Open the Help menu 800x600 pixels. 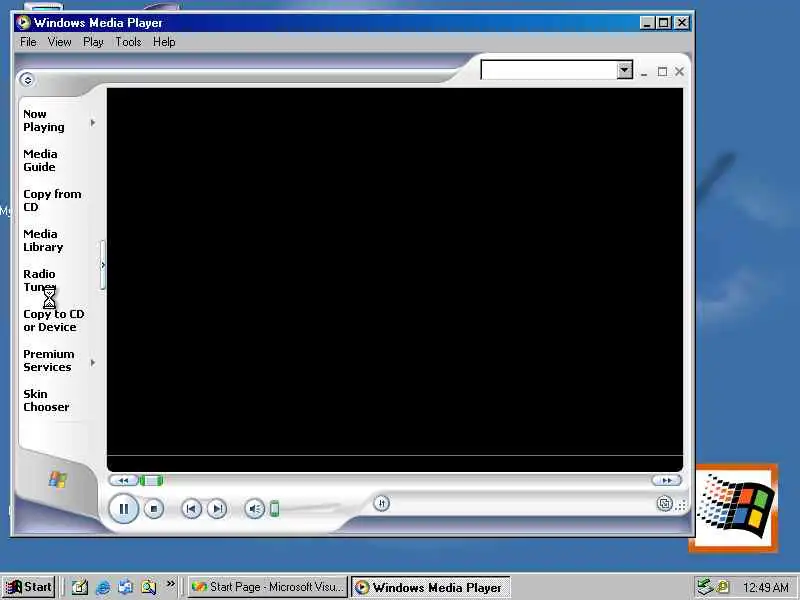[x=164, y=42]
